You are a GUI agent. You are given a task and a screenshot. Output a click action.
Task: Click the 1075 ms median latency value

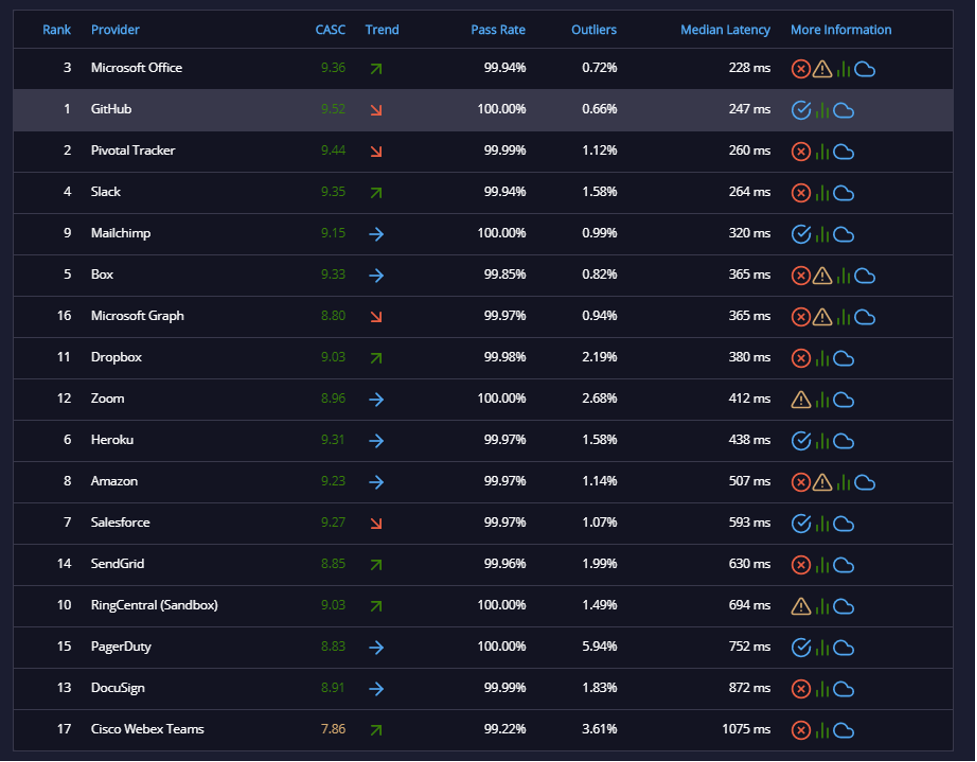[x=746, y=729]
